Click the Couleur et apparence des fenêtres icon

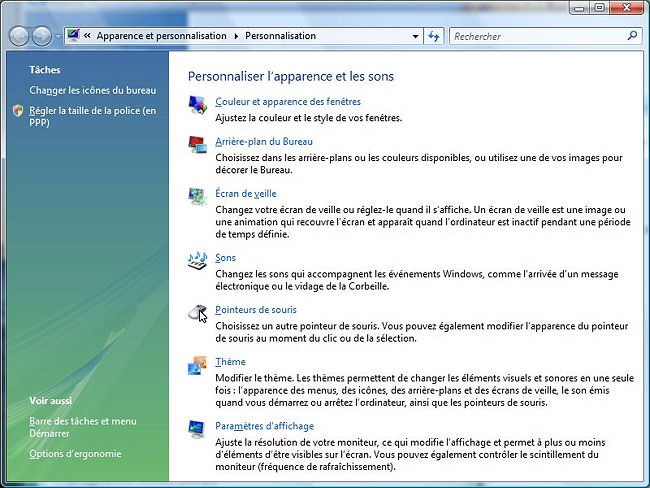[x=198, y=104]
